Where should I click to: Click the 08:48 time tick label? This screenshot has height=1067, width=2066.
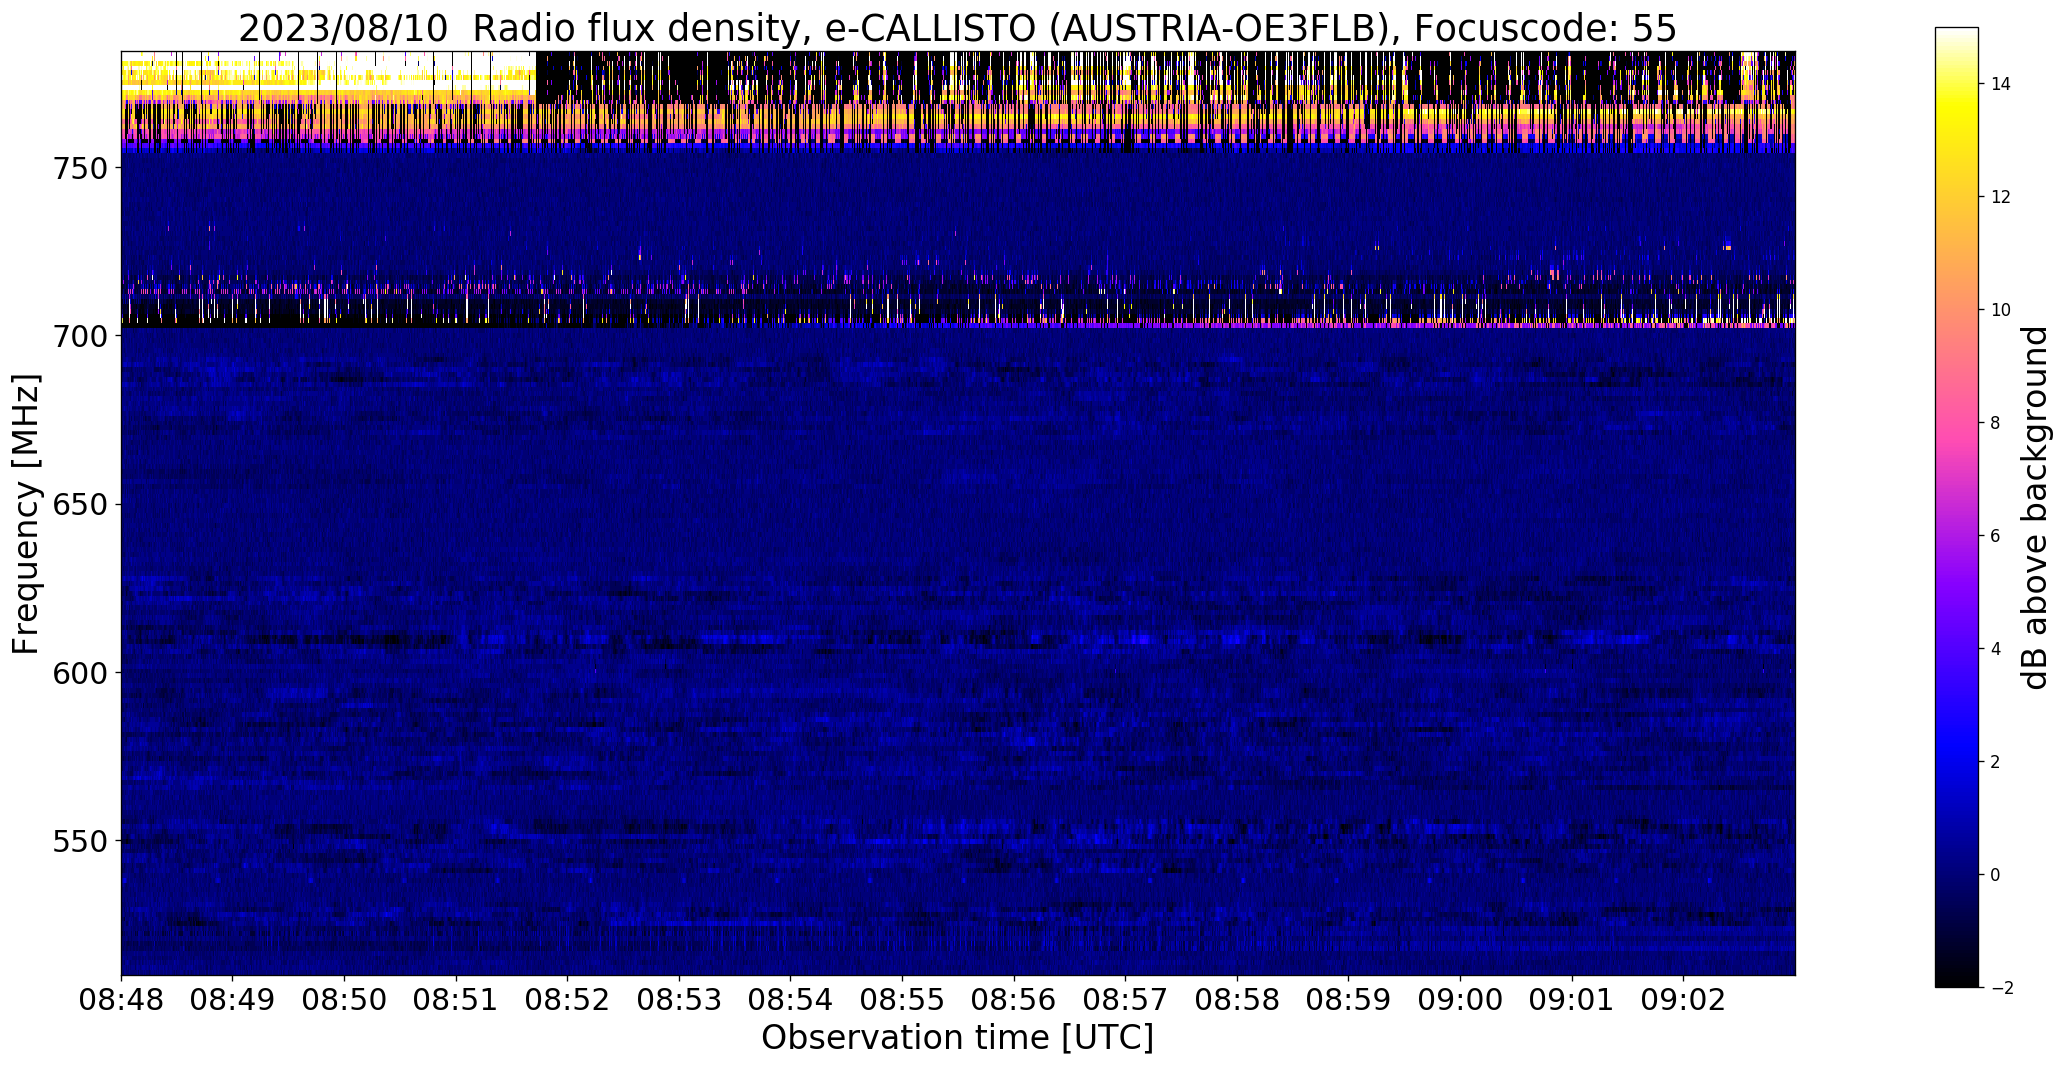coord(121,1001)
